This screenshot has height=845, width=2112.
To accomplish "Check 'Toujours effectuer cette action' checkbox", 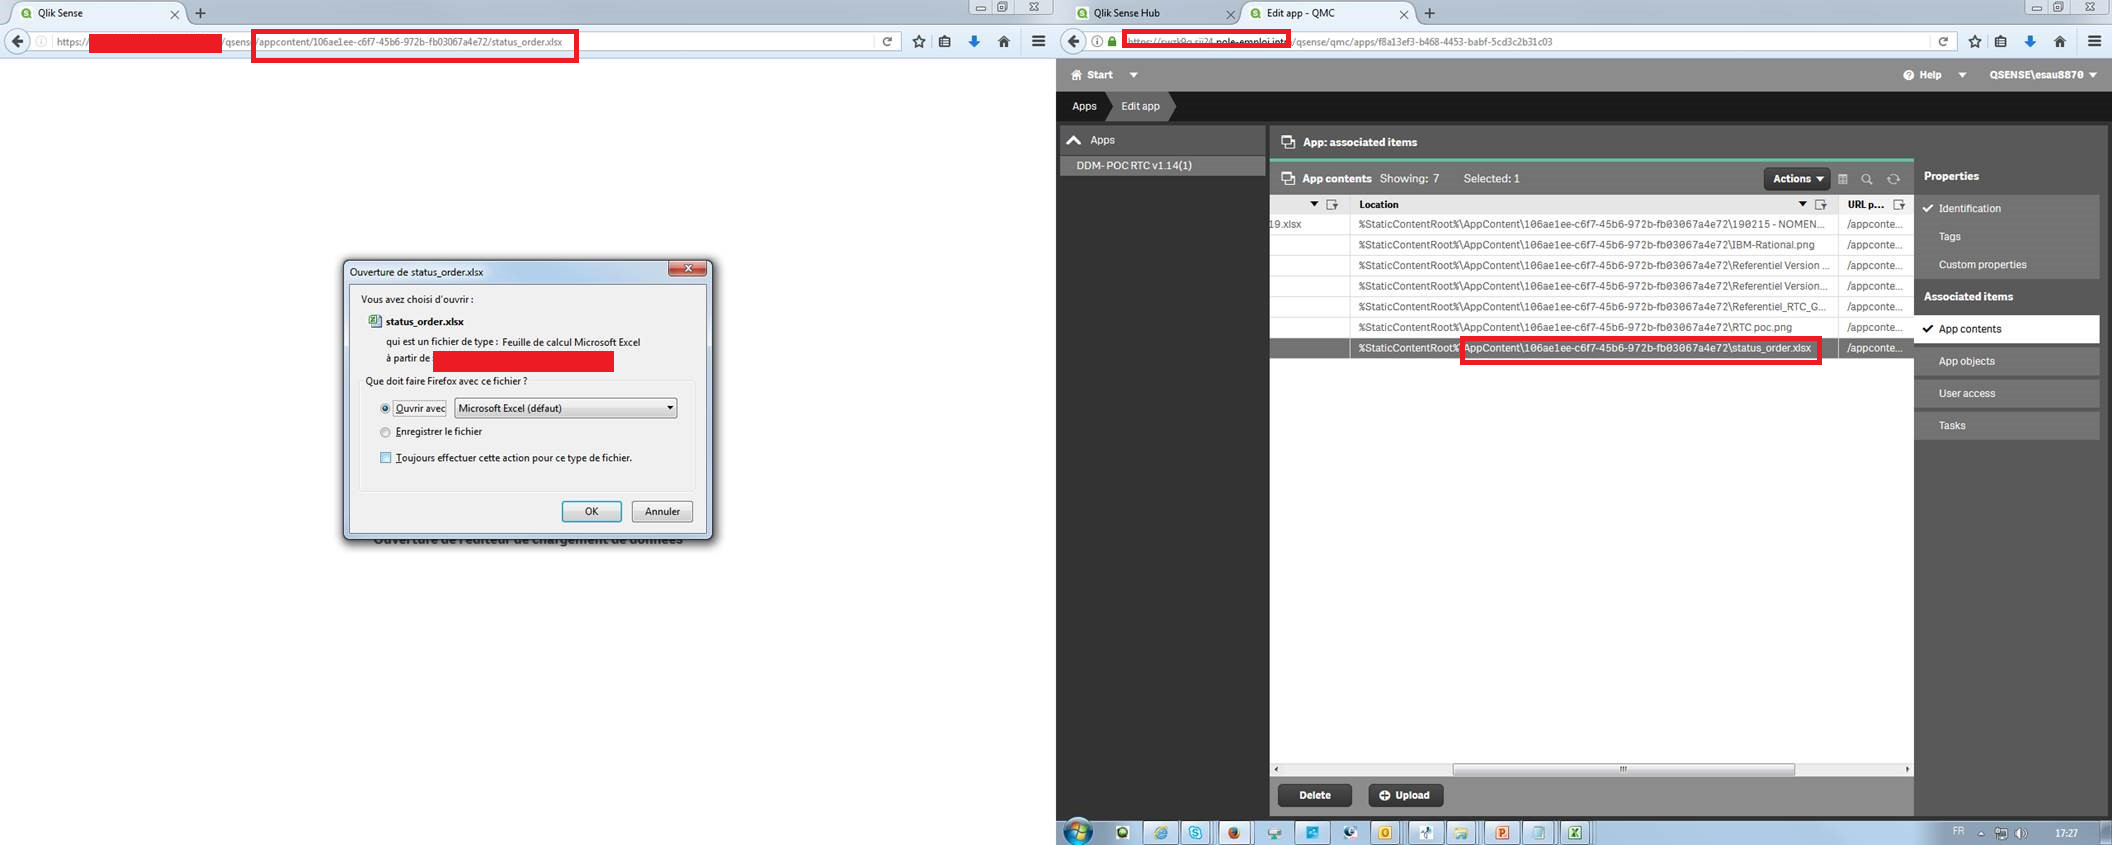I will 385,458.
